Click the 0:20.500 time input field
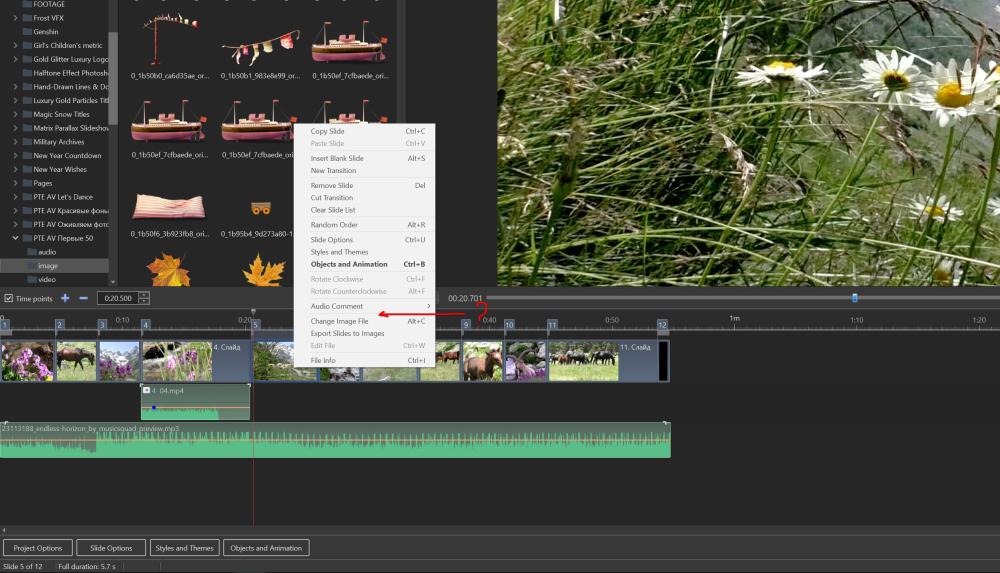Screen dimensions: 1000x573 pyautogui.click(x=117, y=298)
